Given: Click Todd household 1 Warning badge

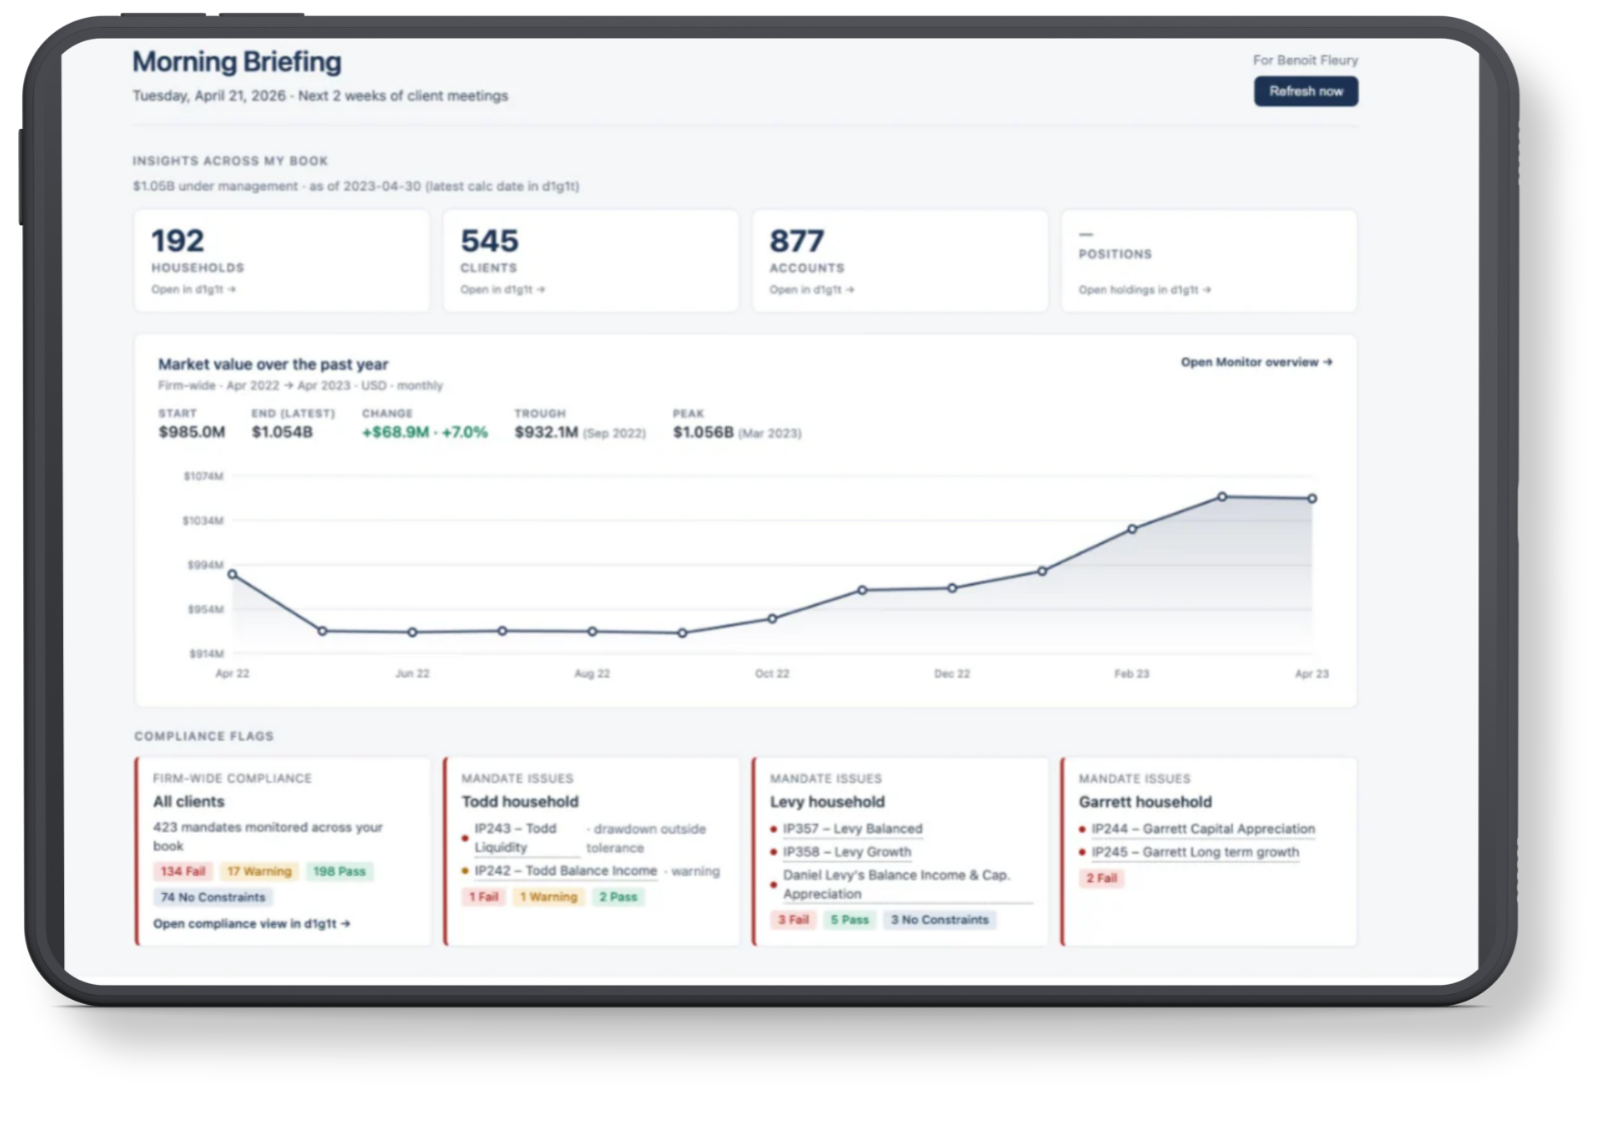Looking at the screenshot, I should [x=548, y=897].
